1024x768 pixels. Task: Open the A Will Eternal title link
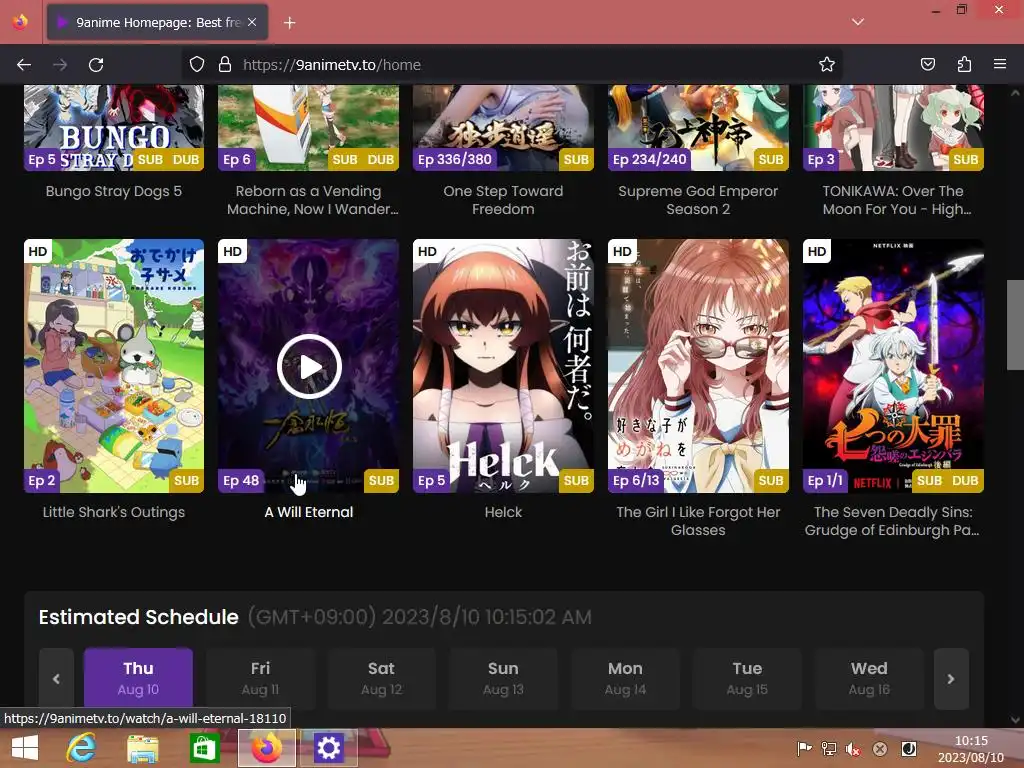(x=309, y=512)
